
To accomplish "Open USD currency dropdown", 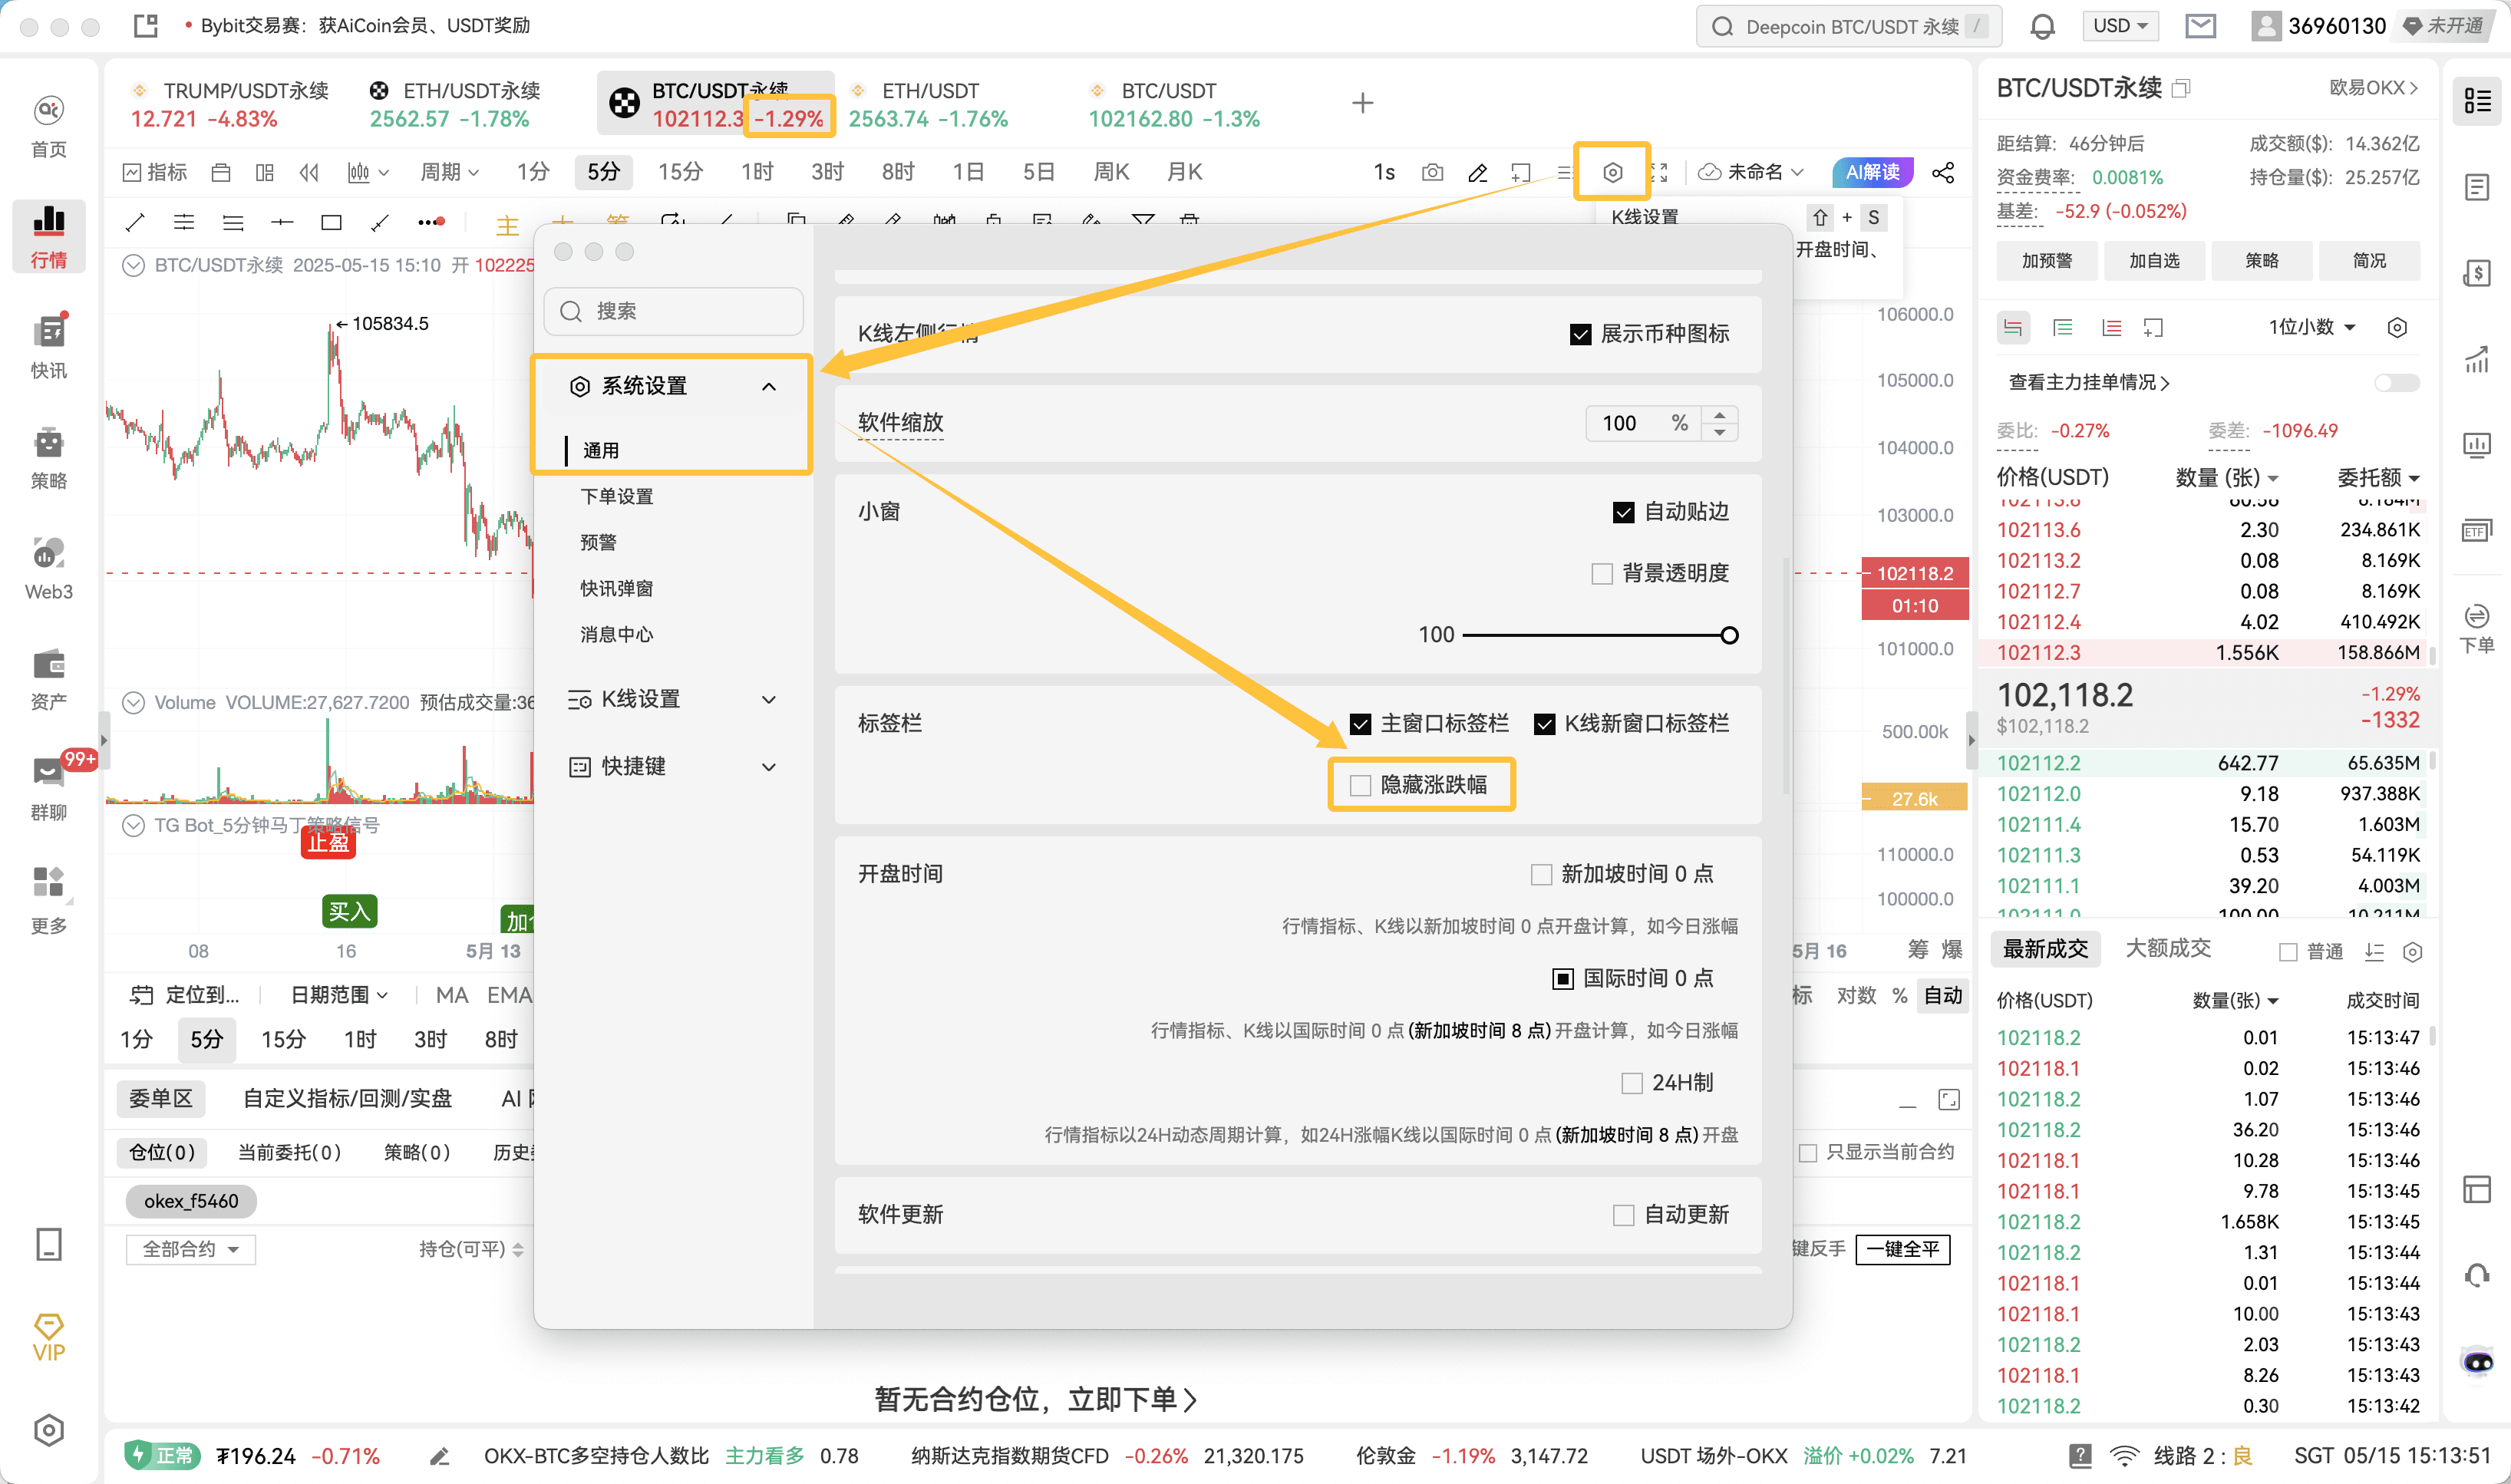I will coord(2120,26).
